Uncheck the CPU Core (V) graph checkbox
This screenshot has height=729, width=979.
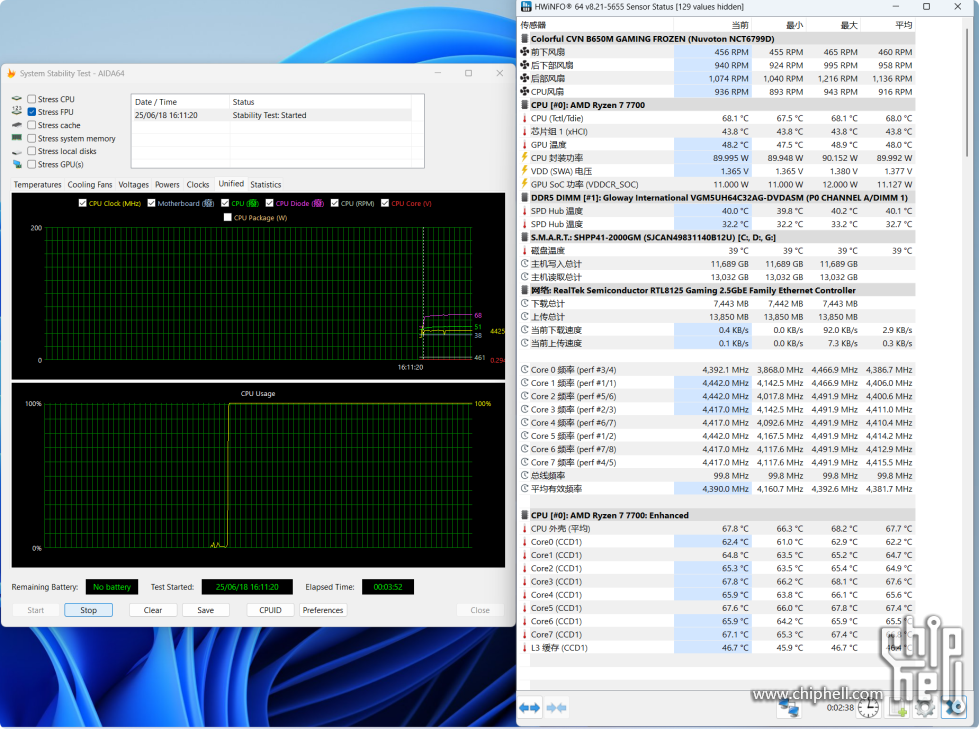[385, 203]
